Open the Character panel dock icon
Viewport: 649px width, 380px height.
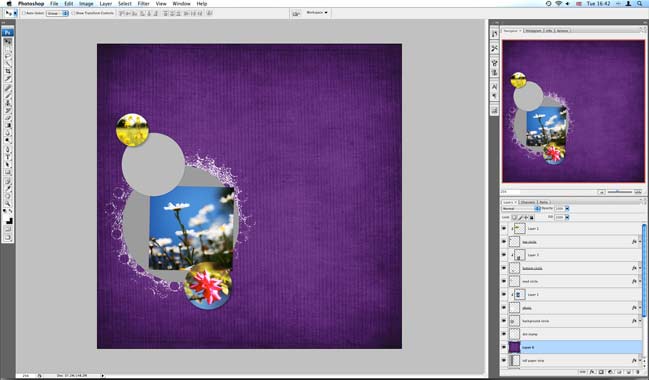494,87
